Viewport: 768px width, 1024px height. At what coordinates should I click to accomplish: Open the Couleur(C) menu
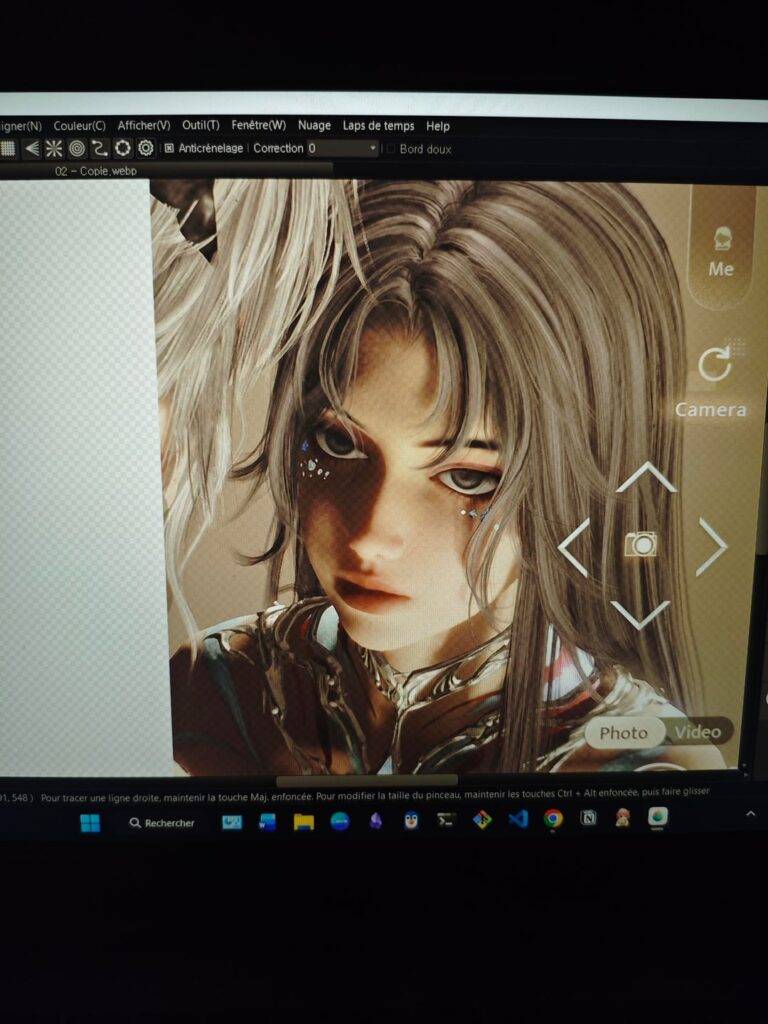79,125
